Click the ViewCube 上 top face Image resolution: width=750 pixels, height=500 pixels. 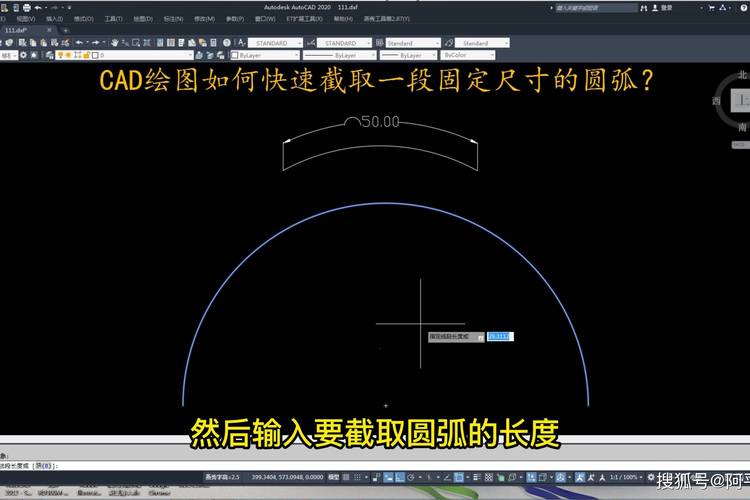point(742,100)
